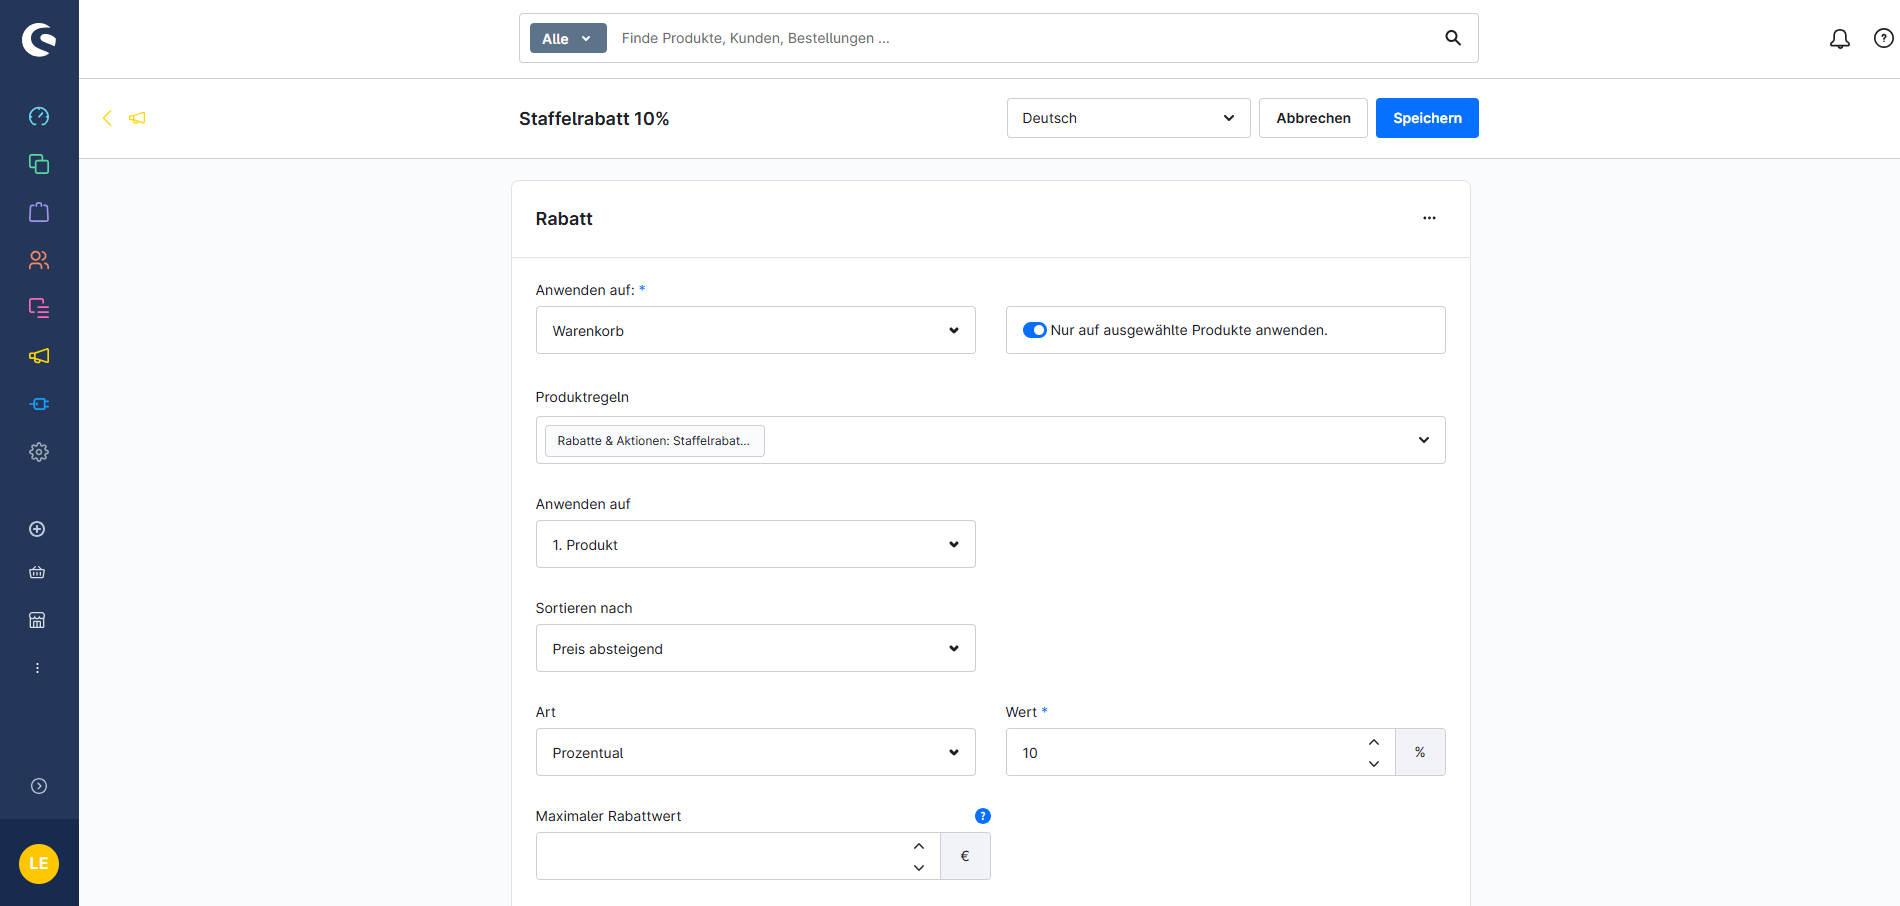Click the Speichern button

(1426, 118)
